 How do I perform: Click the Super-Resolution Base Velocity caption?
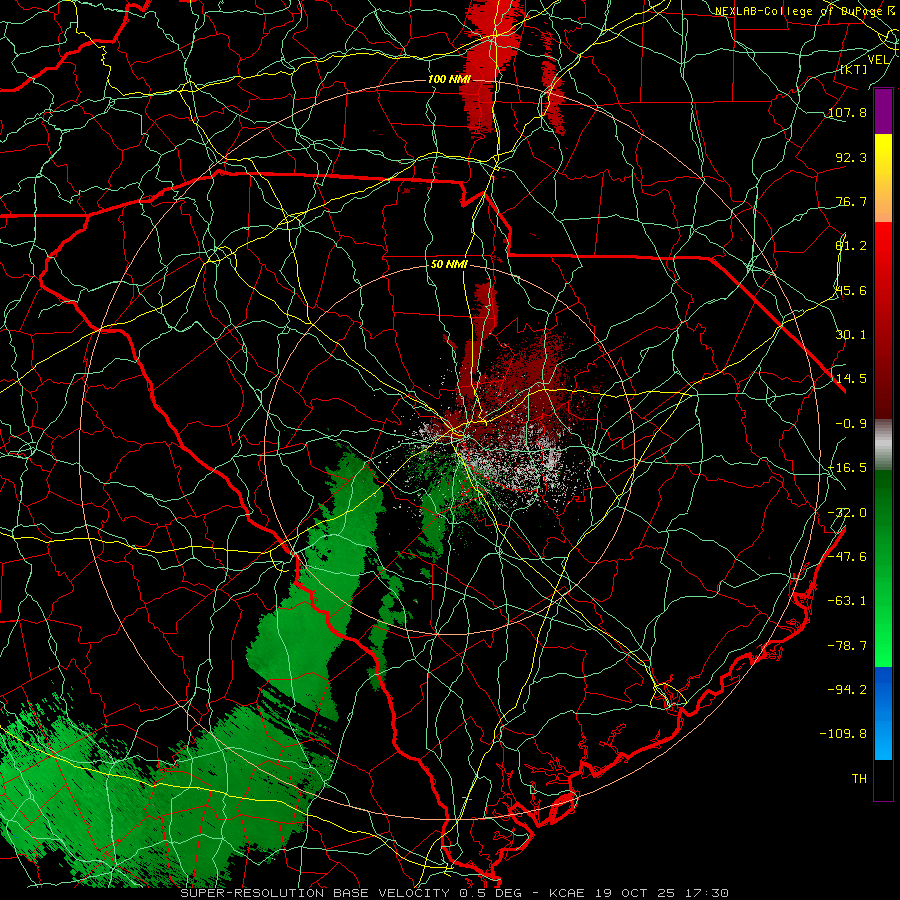[x=455, y=893]
